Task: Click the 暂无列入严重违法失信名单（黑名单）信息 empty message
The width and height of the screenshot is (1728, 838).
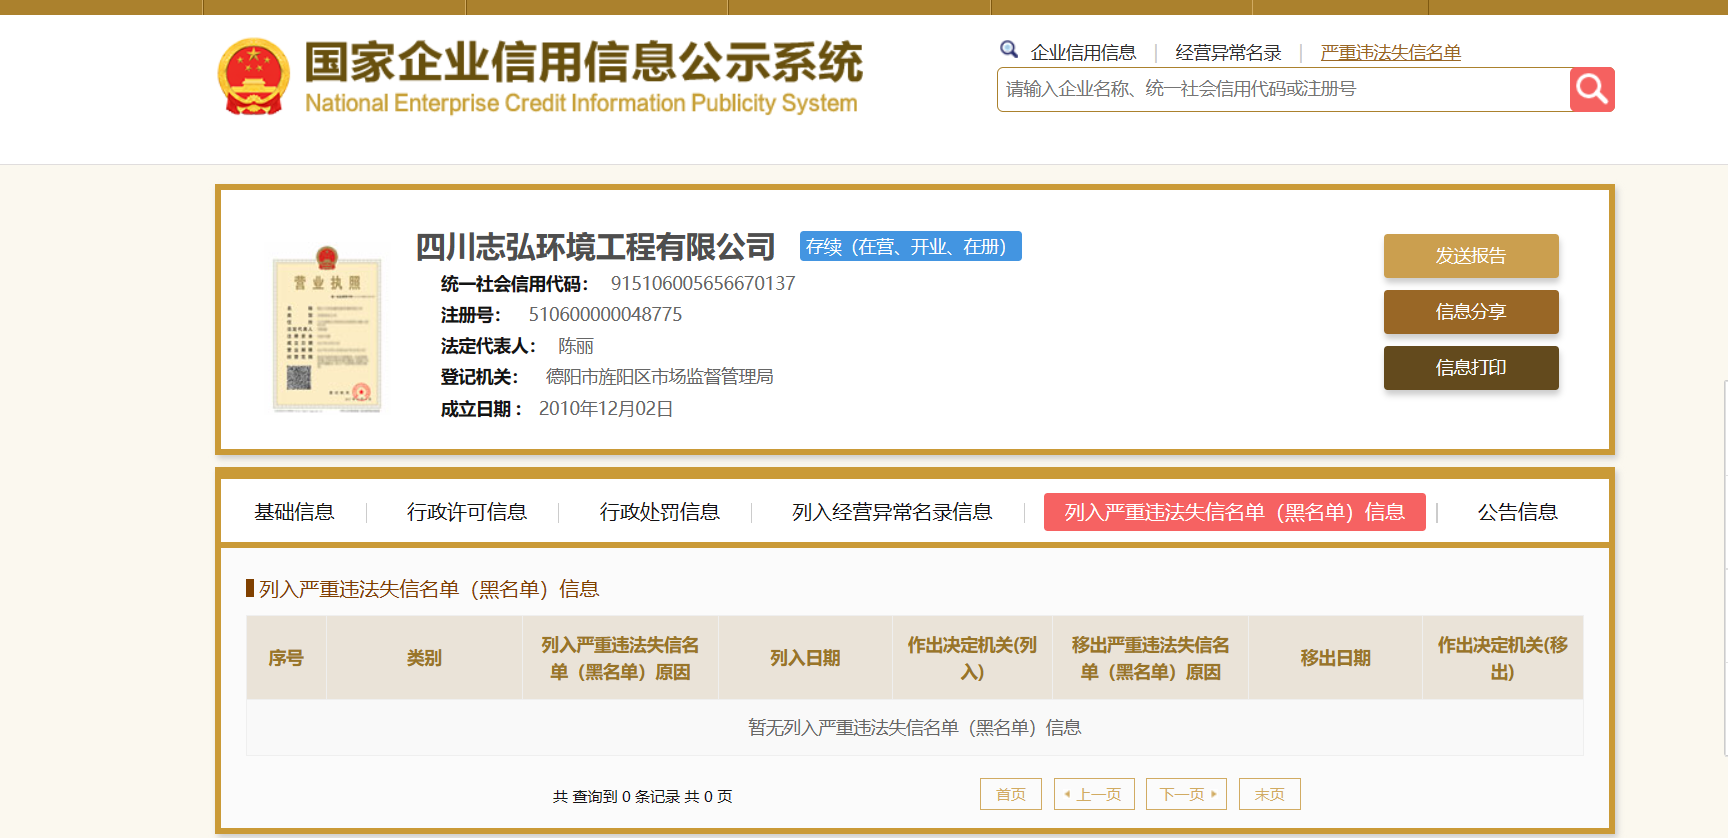Action: (x=915, y=728)
